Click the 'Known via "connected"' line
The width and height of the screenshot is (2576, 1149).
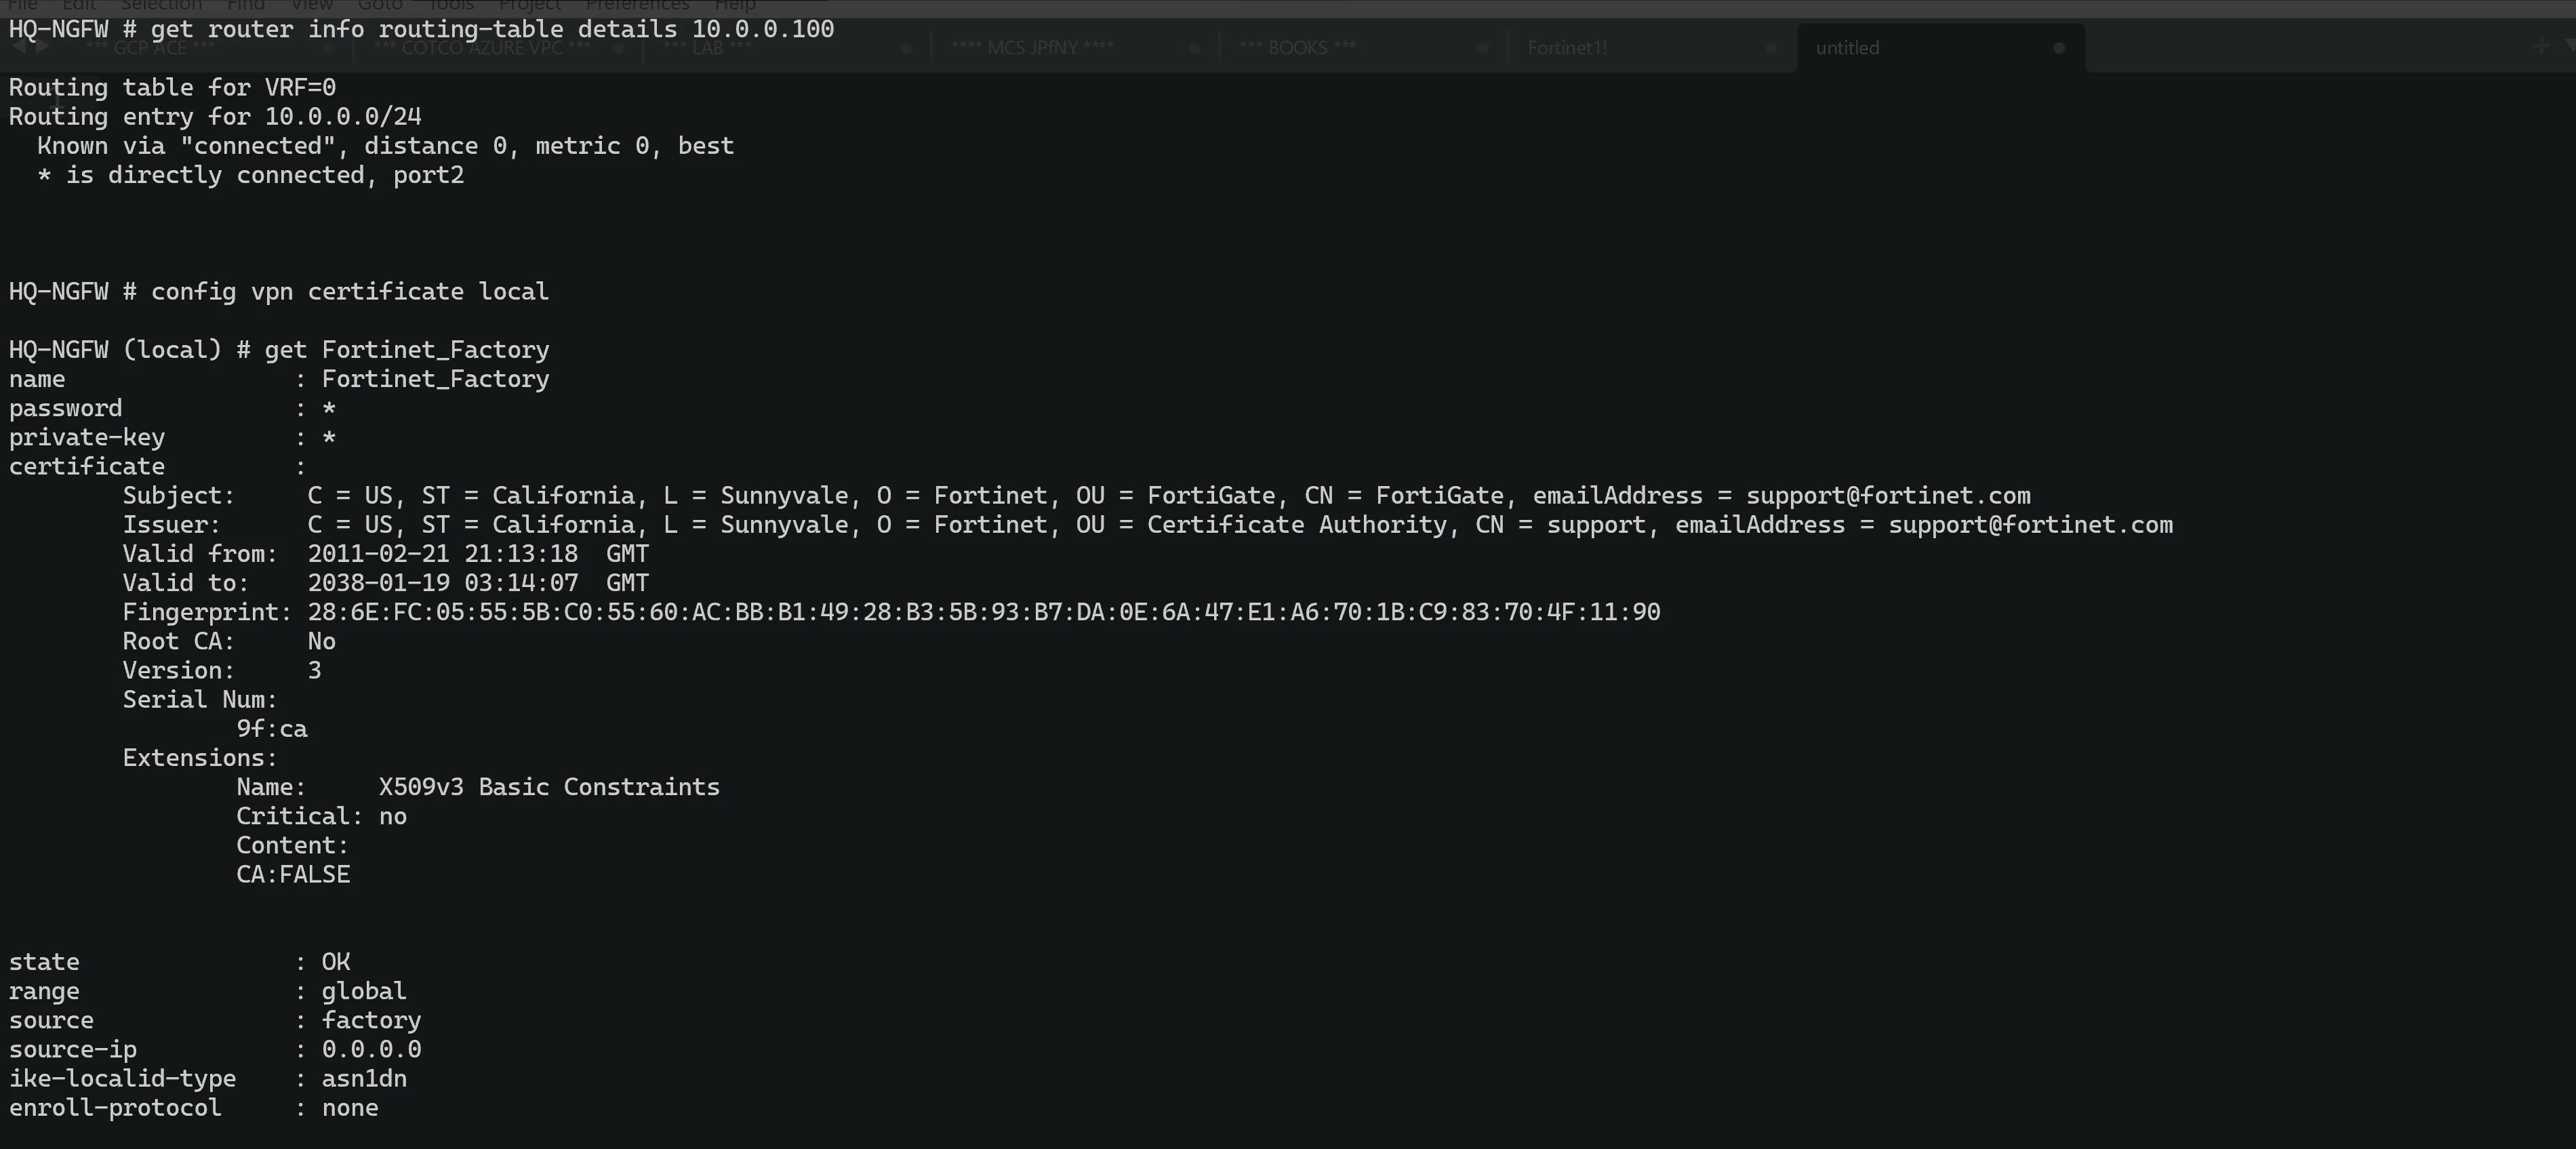point(385,146)
